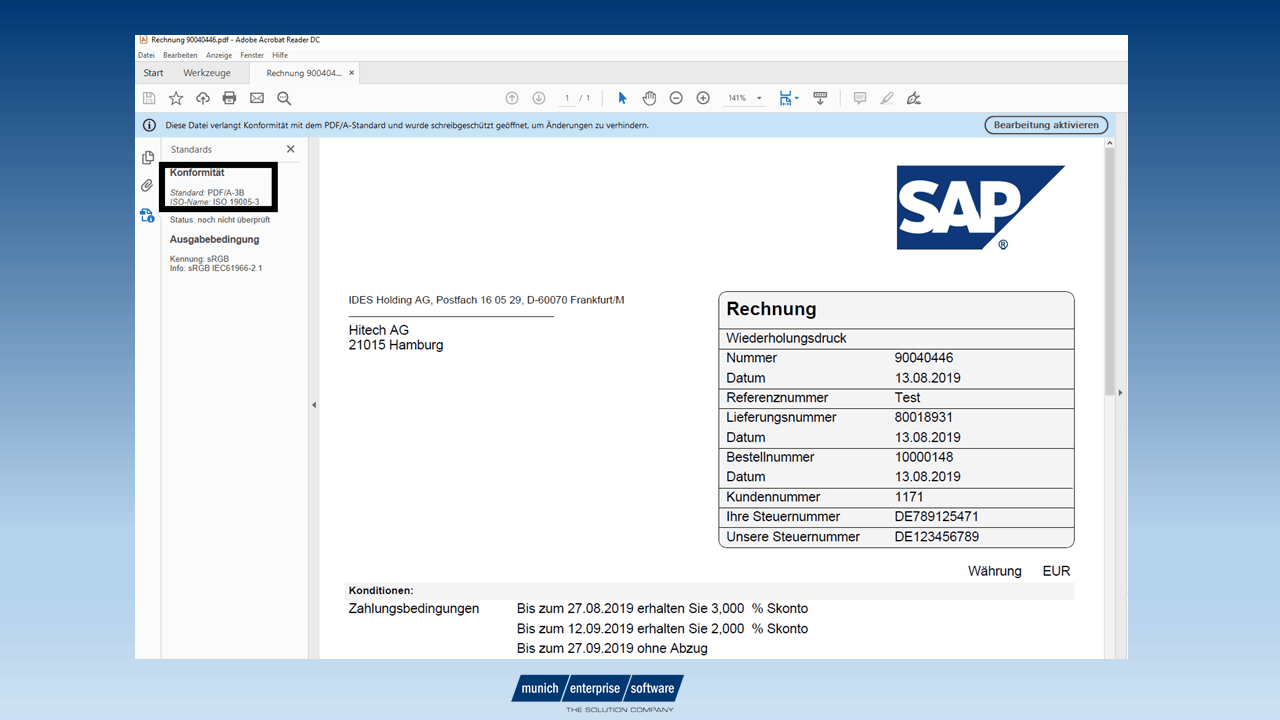
Task: Click the Konformität heading
Action: [197, 173]
